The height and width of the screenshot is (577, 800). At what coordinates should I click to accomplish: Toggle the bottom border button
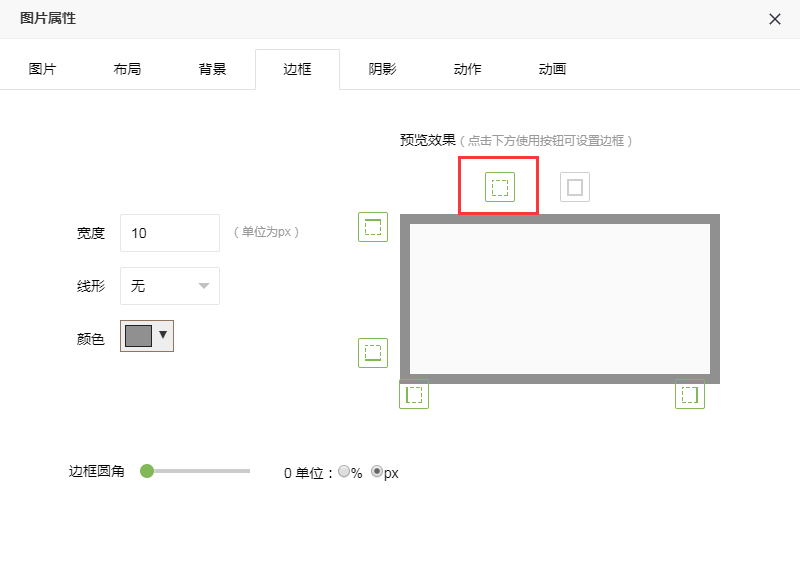pos(373,353)
